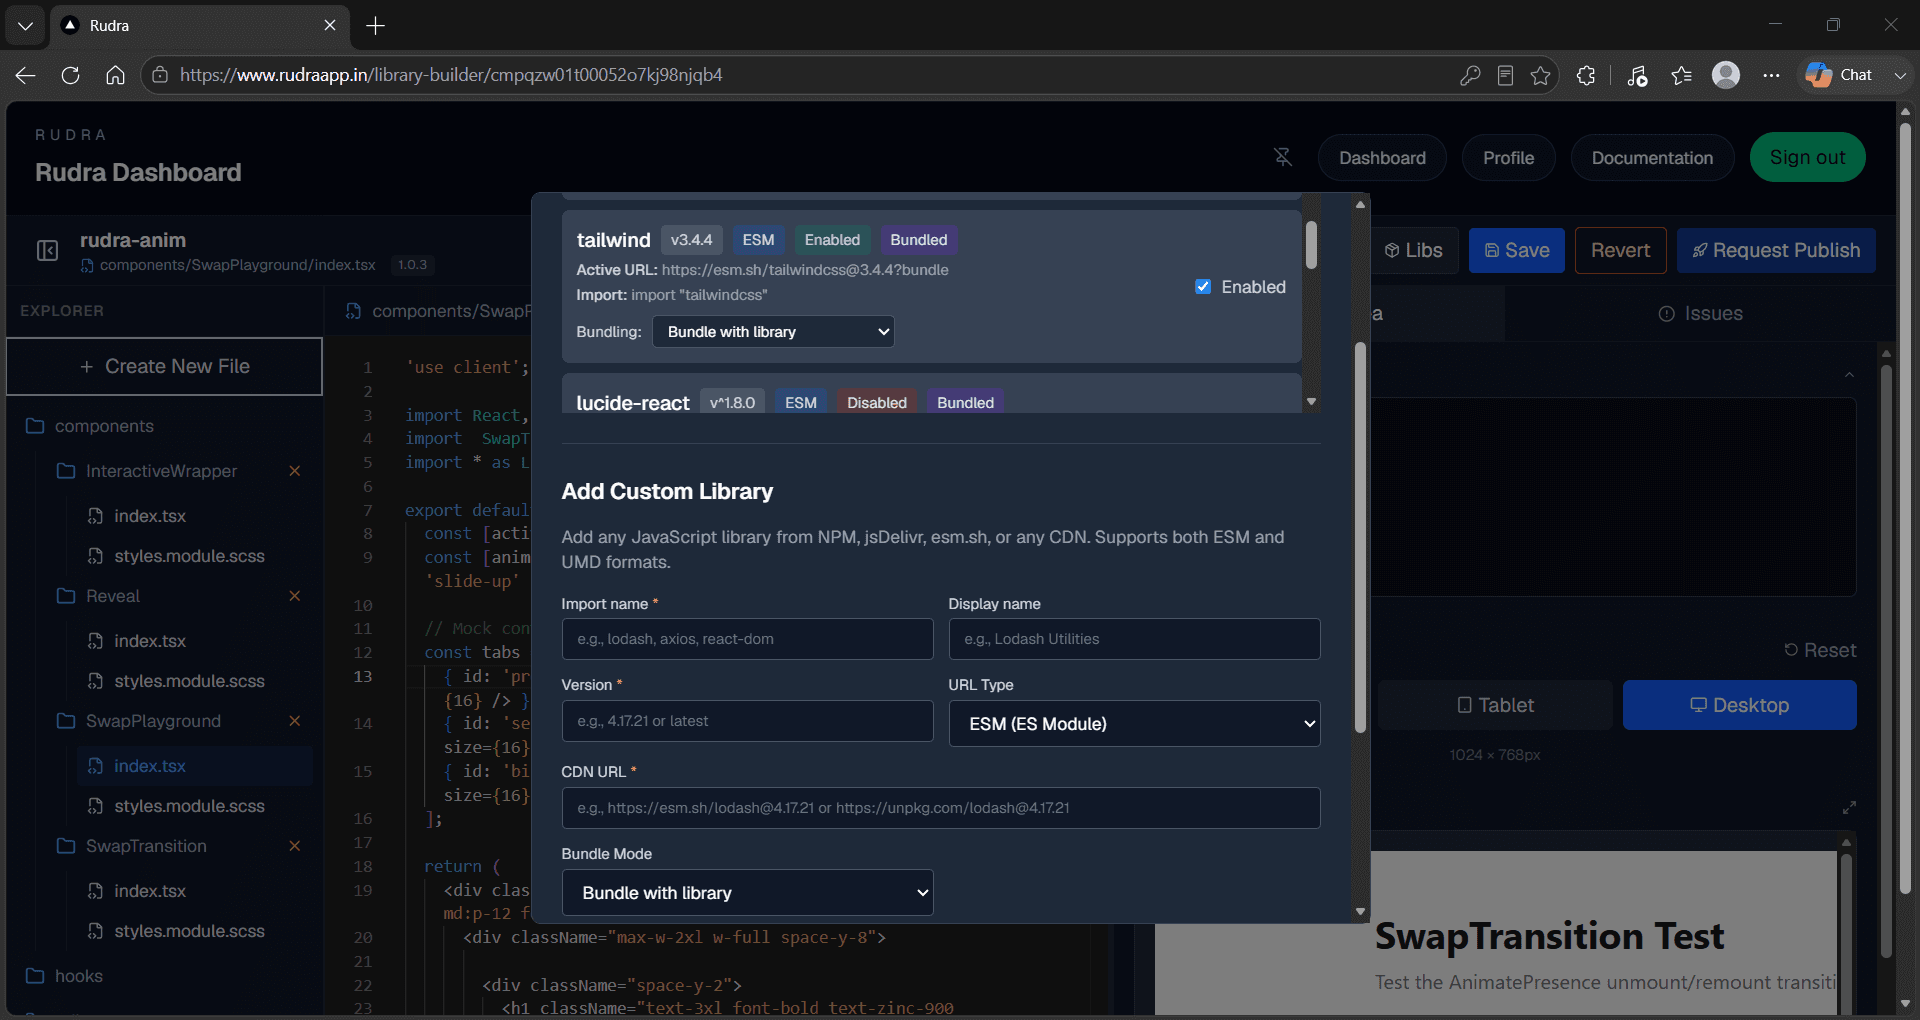Collapse the Reveal folder
The height and width of the screenshot is (1020, 1920).
pos(98,596)
